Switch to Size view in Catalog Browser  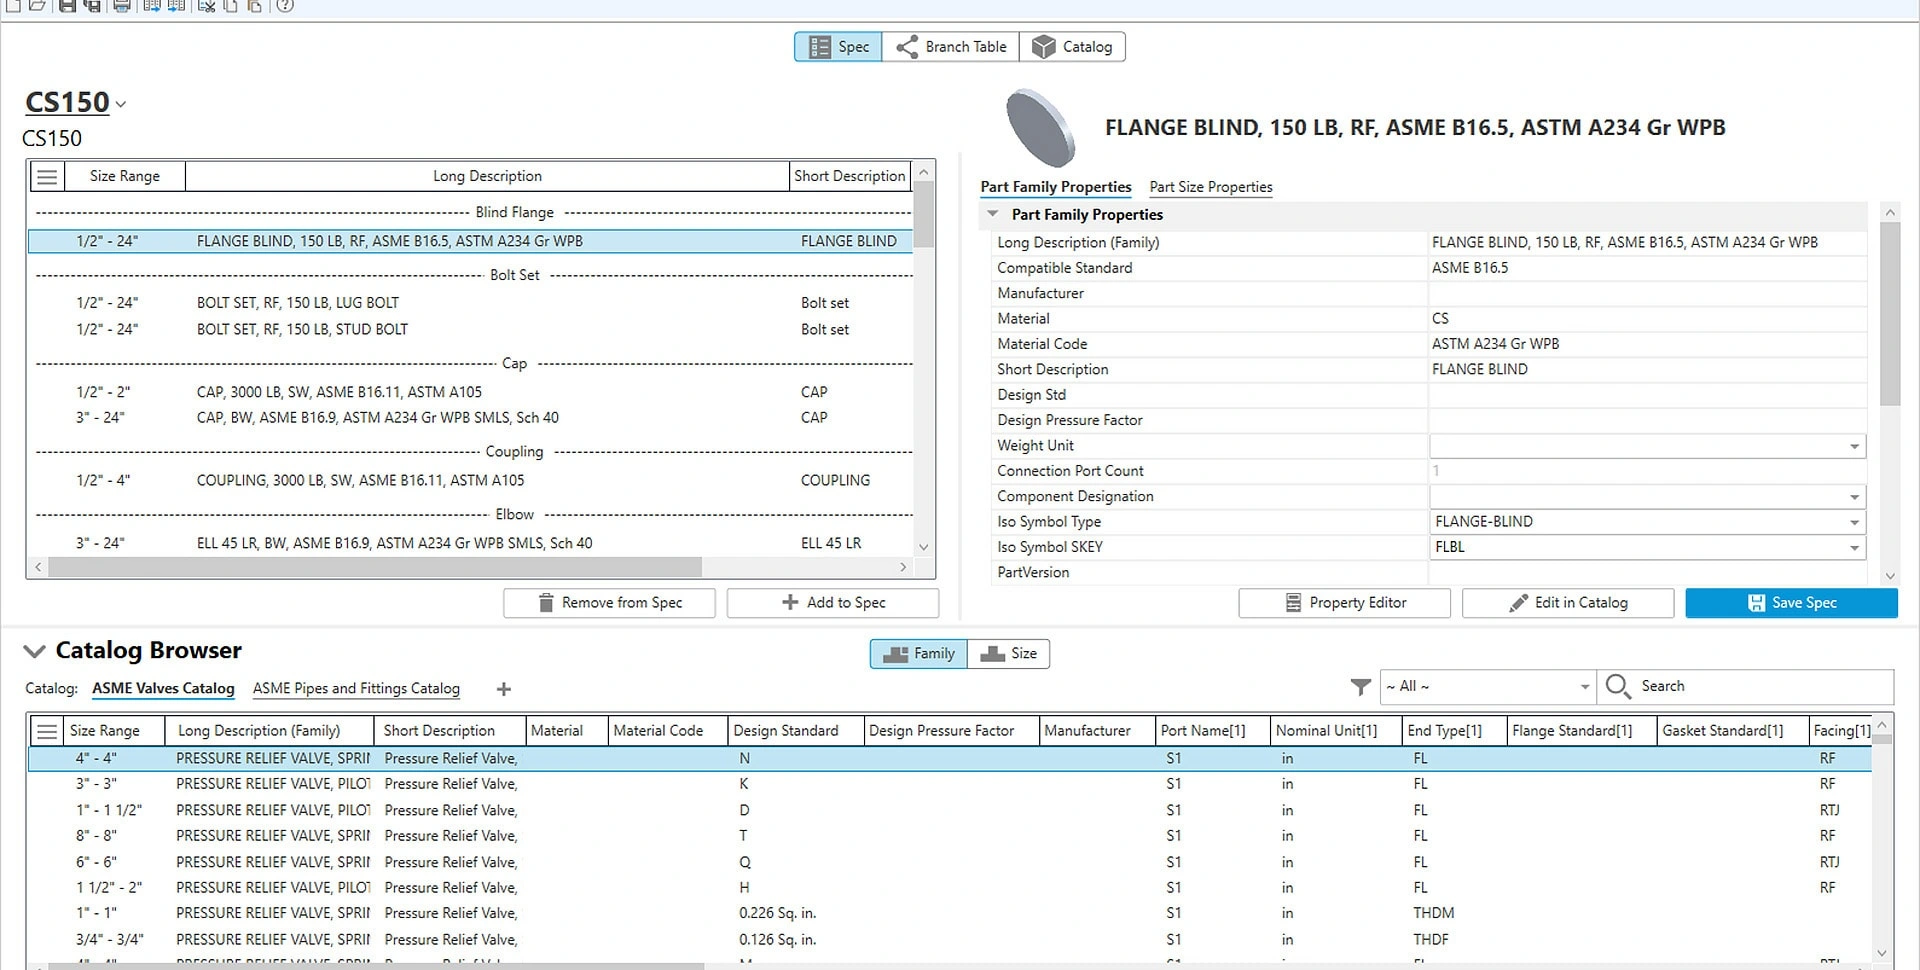pos(1009,654)
